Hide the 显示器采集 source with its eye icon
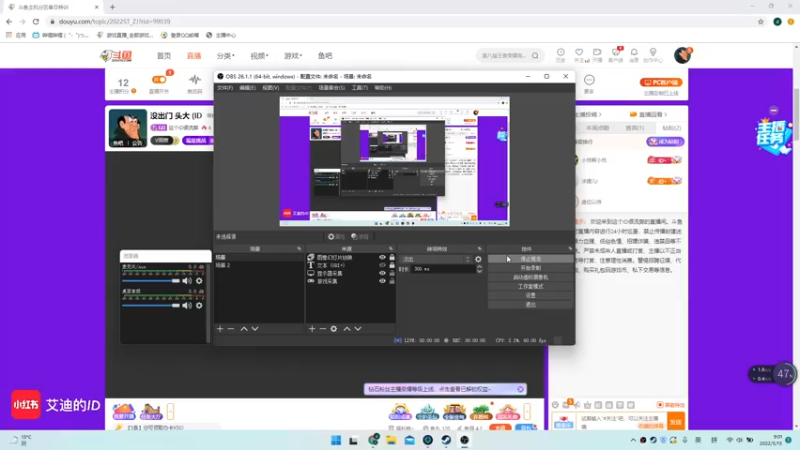 click(x=382, y=273)
